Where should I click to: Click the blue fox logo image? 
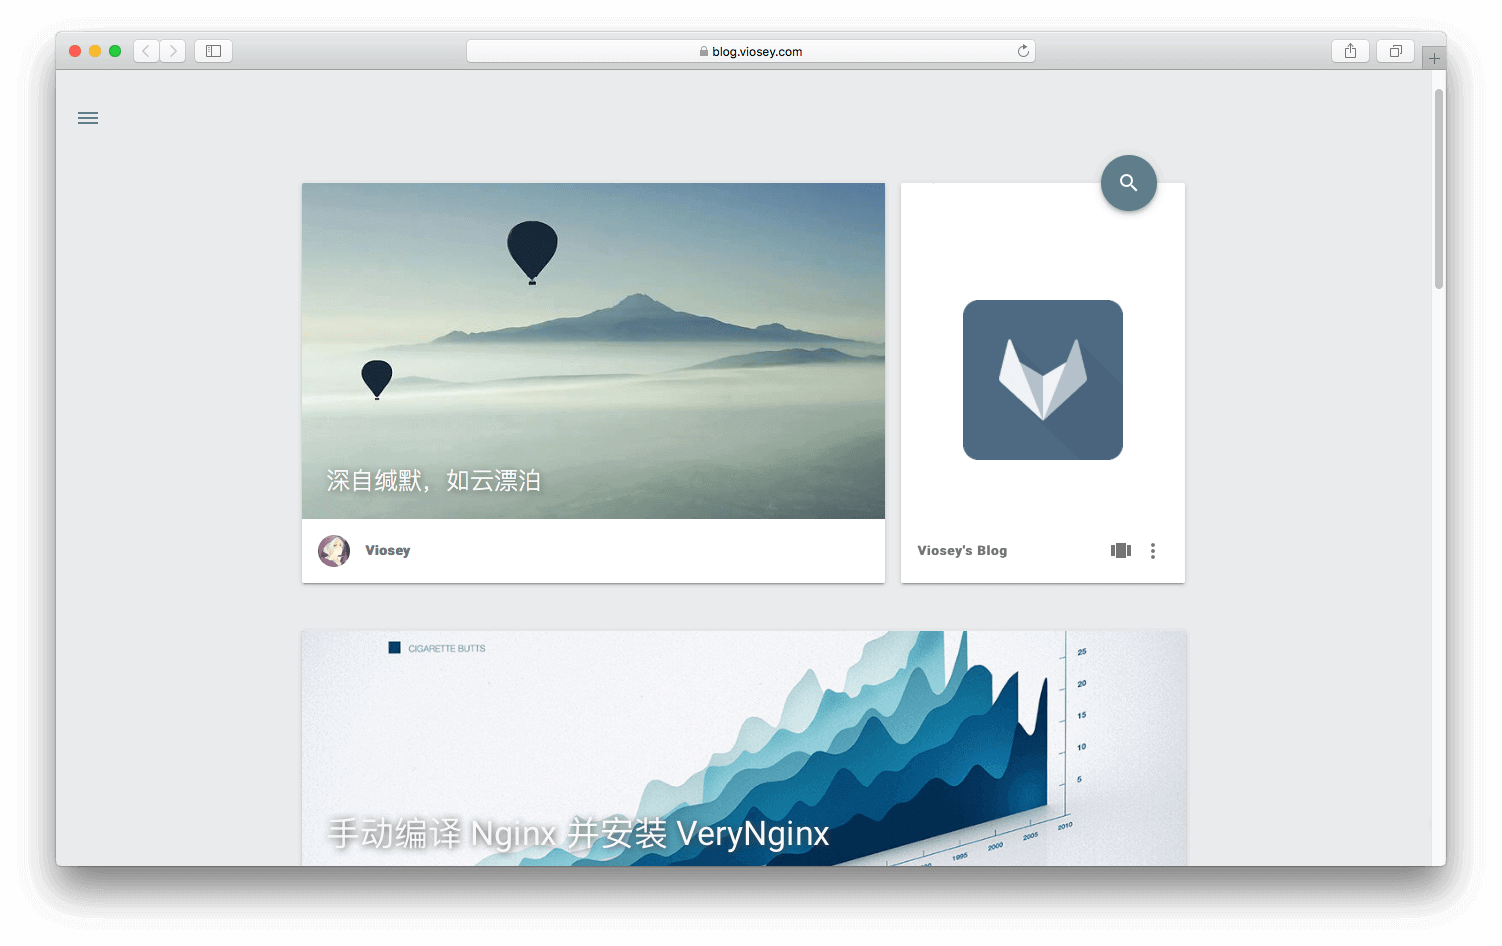tap(1042, 380)
